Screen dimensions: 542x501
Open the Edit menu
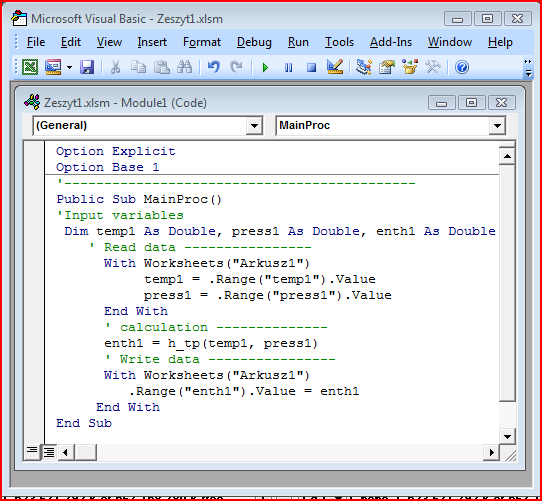point(71,42)
